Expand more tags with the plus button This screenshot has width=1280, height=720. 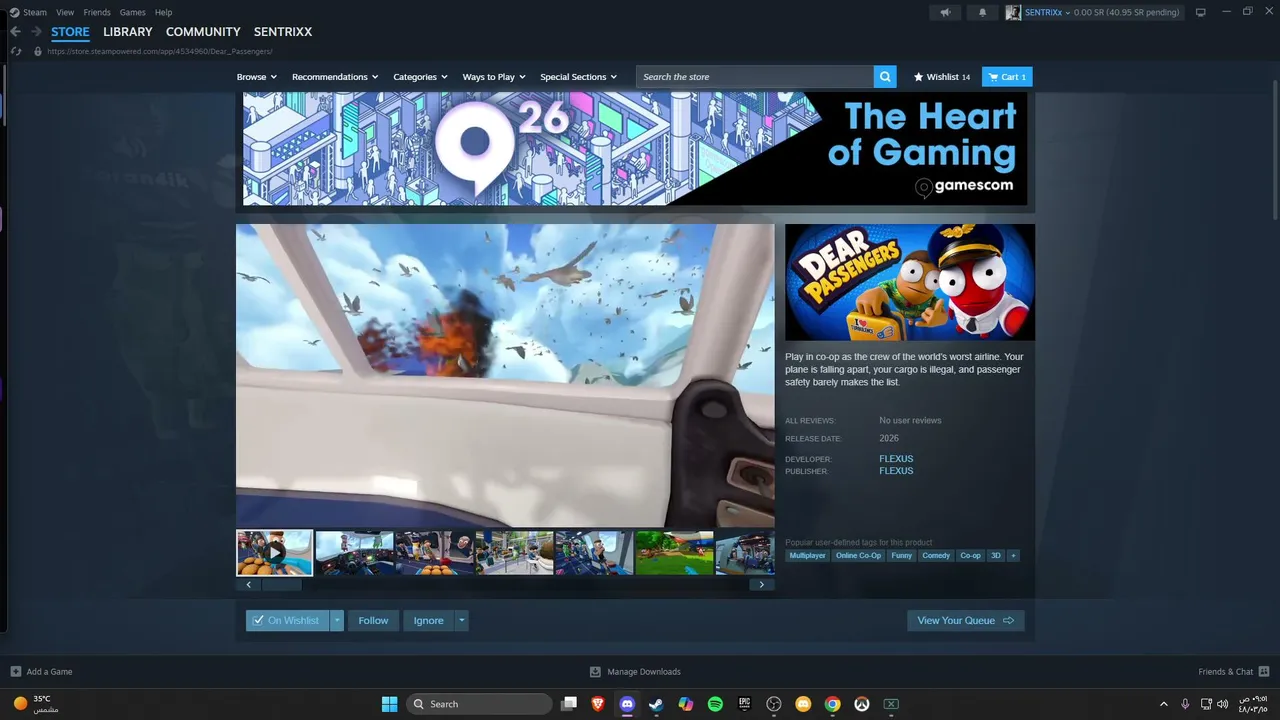[1013, 556]
